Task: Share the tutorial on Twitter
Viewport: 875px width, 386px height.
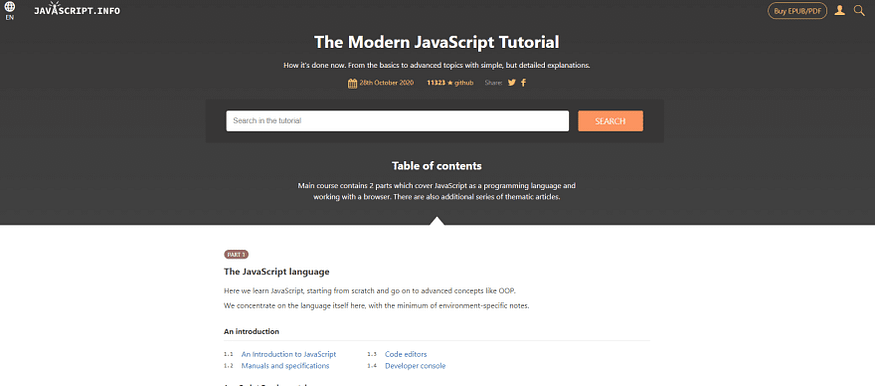Action: point(512,83)
